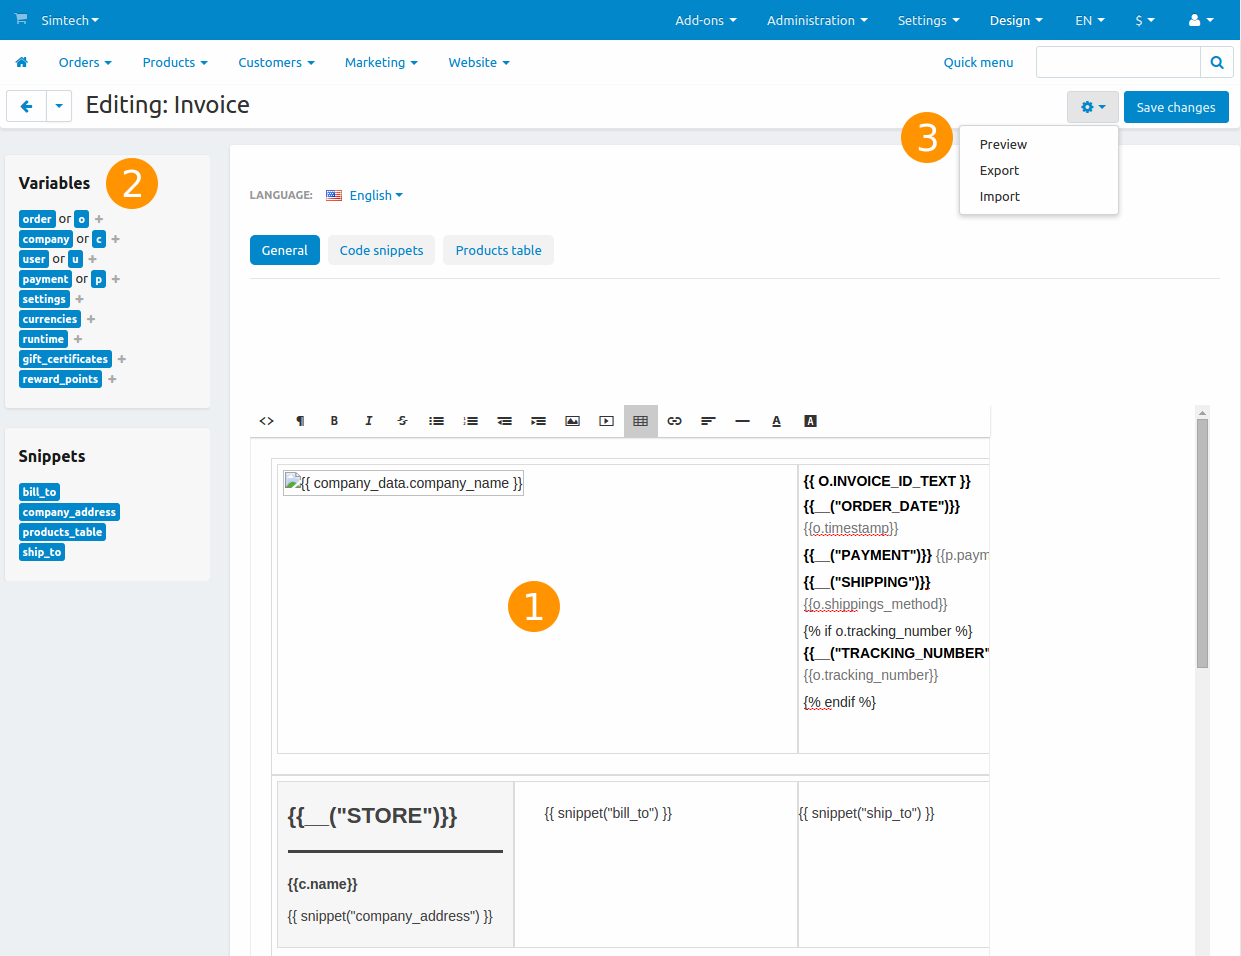1241x956 pixels.
Task: Open the Website menu
Action: 479,62
